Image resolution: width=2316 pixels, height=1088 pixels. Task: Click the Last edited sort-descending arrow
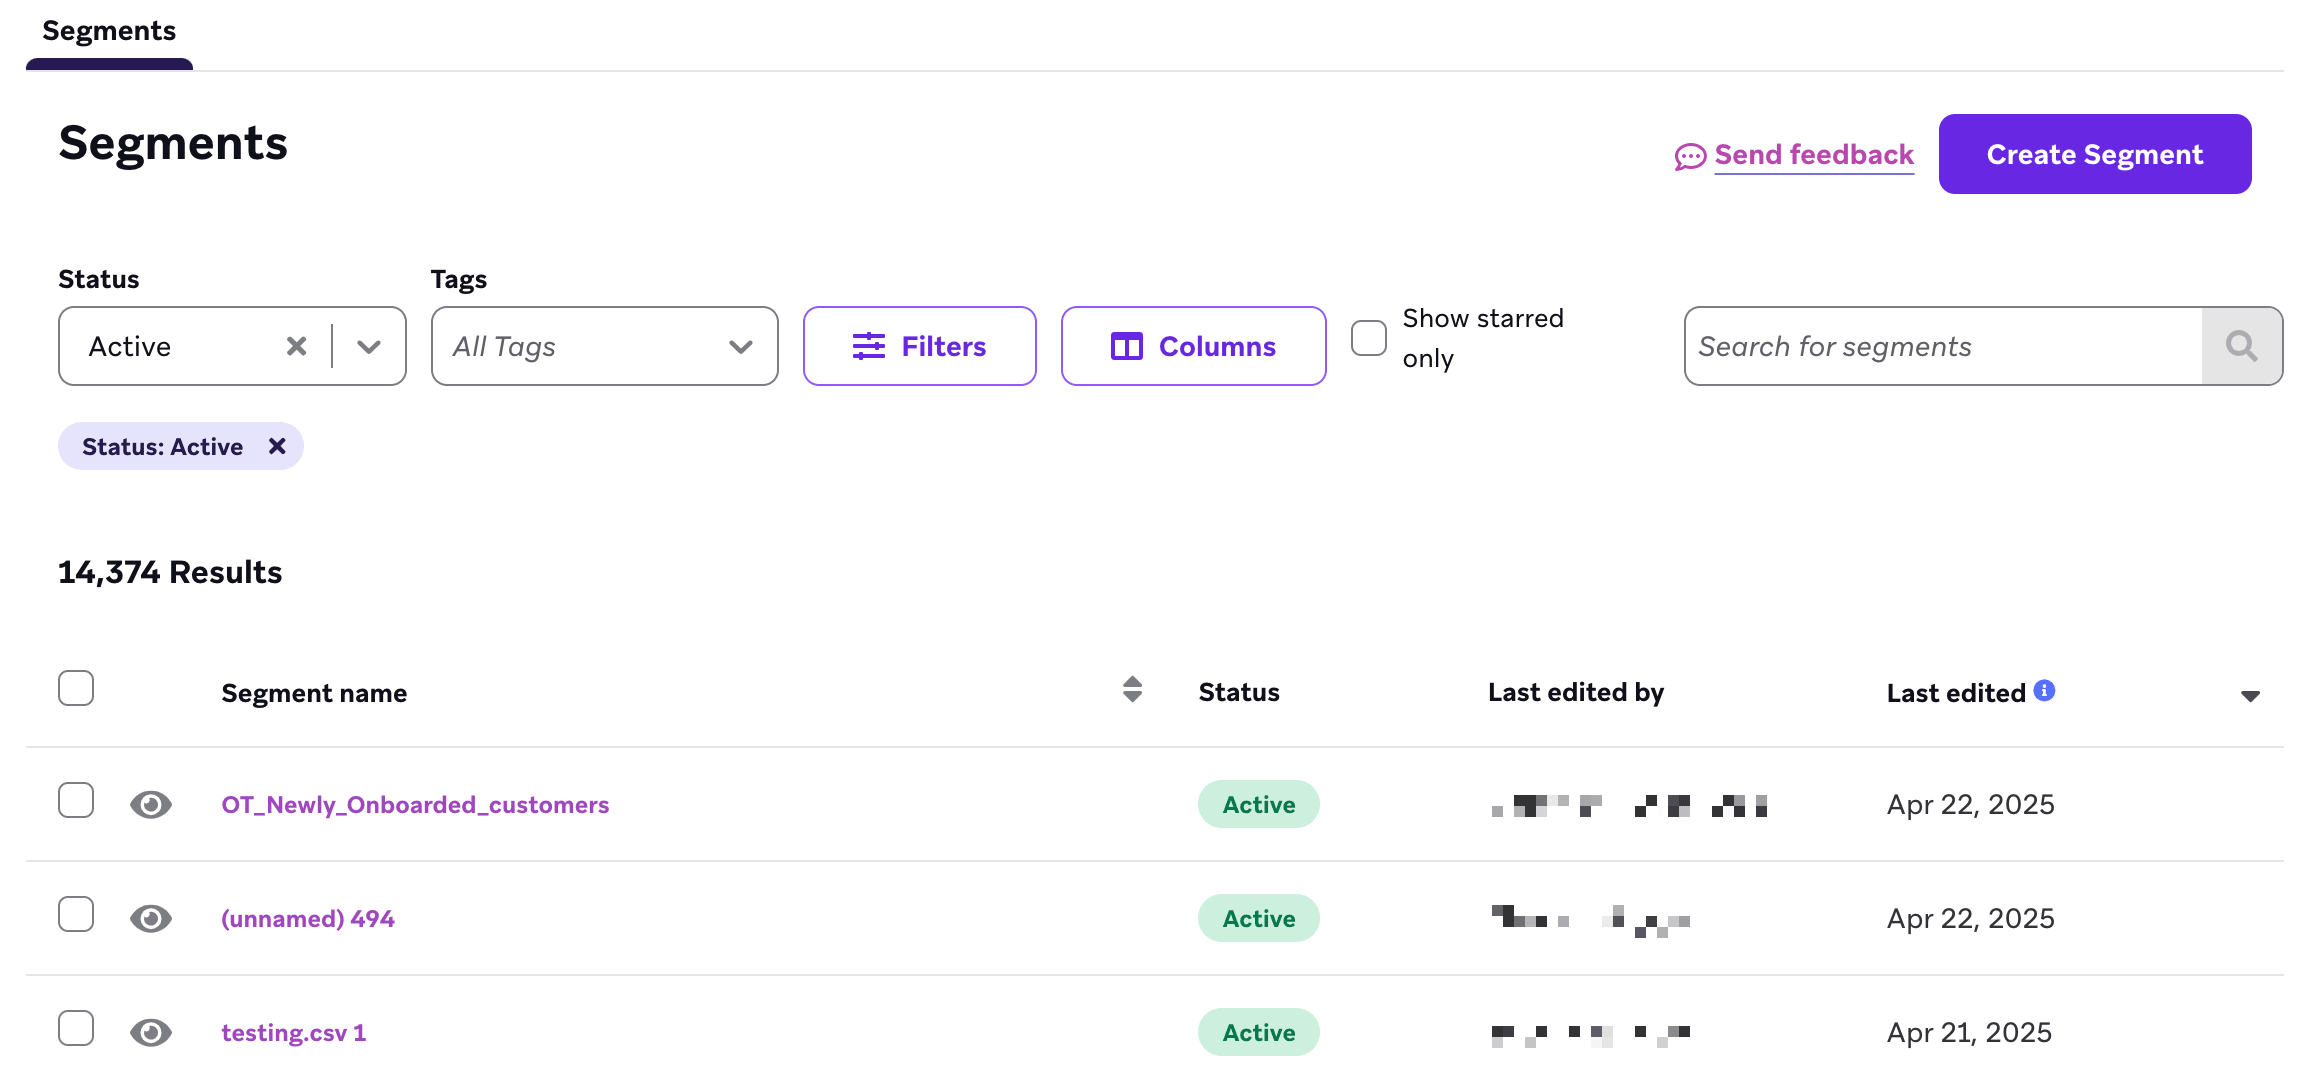click(2250, 696)
